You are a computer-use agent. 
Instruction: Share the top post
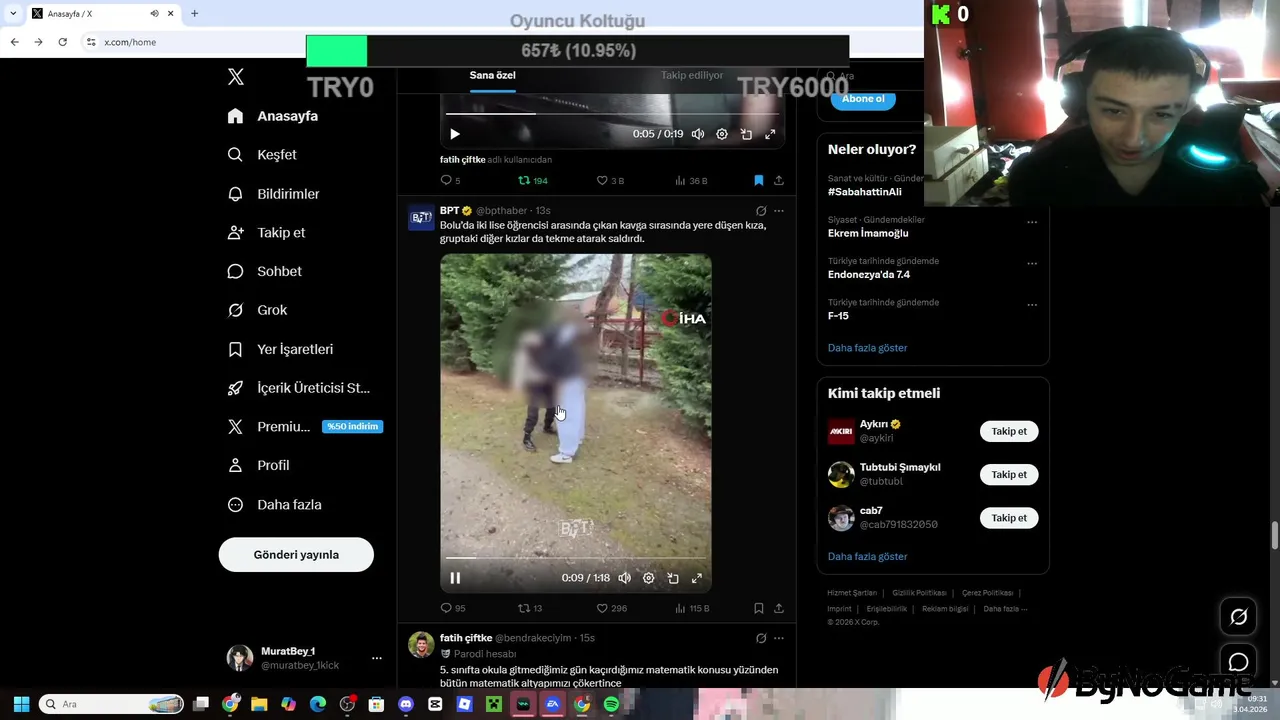[x=778, y=181]
